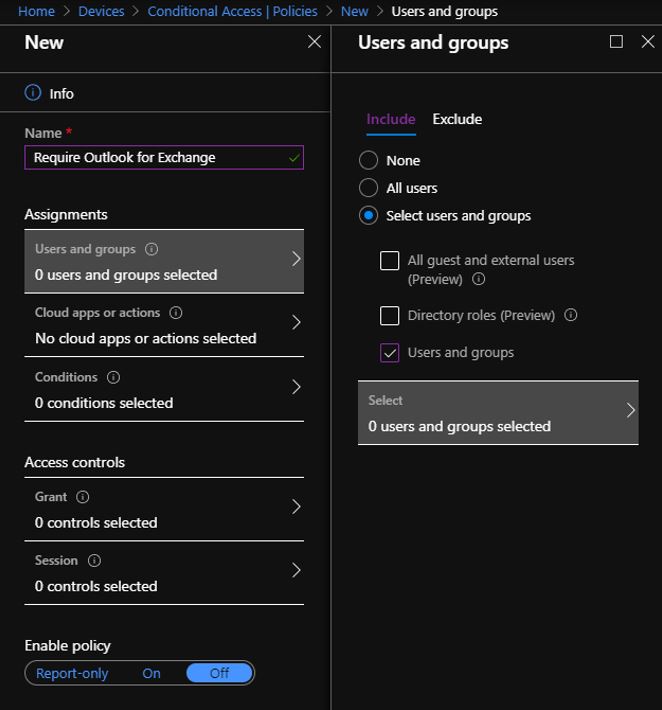The image size is (662, 710).
Task: Close the New policy pane
Action: click(314, 42)
